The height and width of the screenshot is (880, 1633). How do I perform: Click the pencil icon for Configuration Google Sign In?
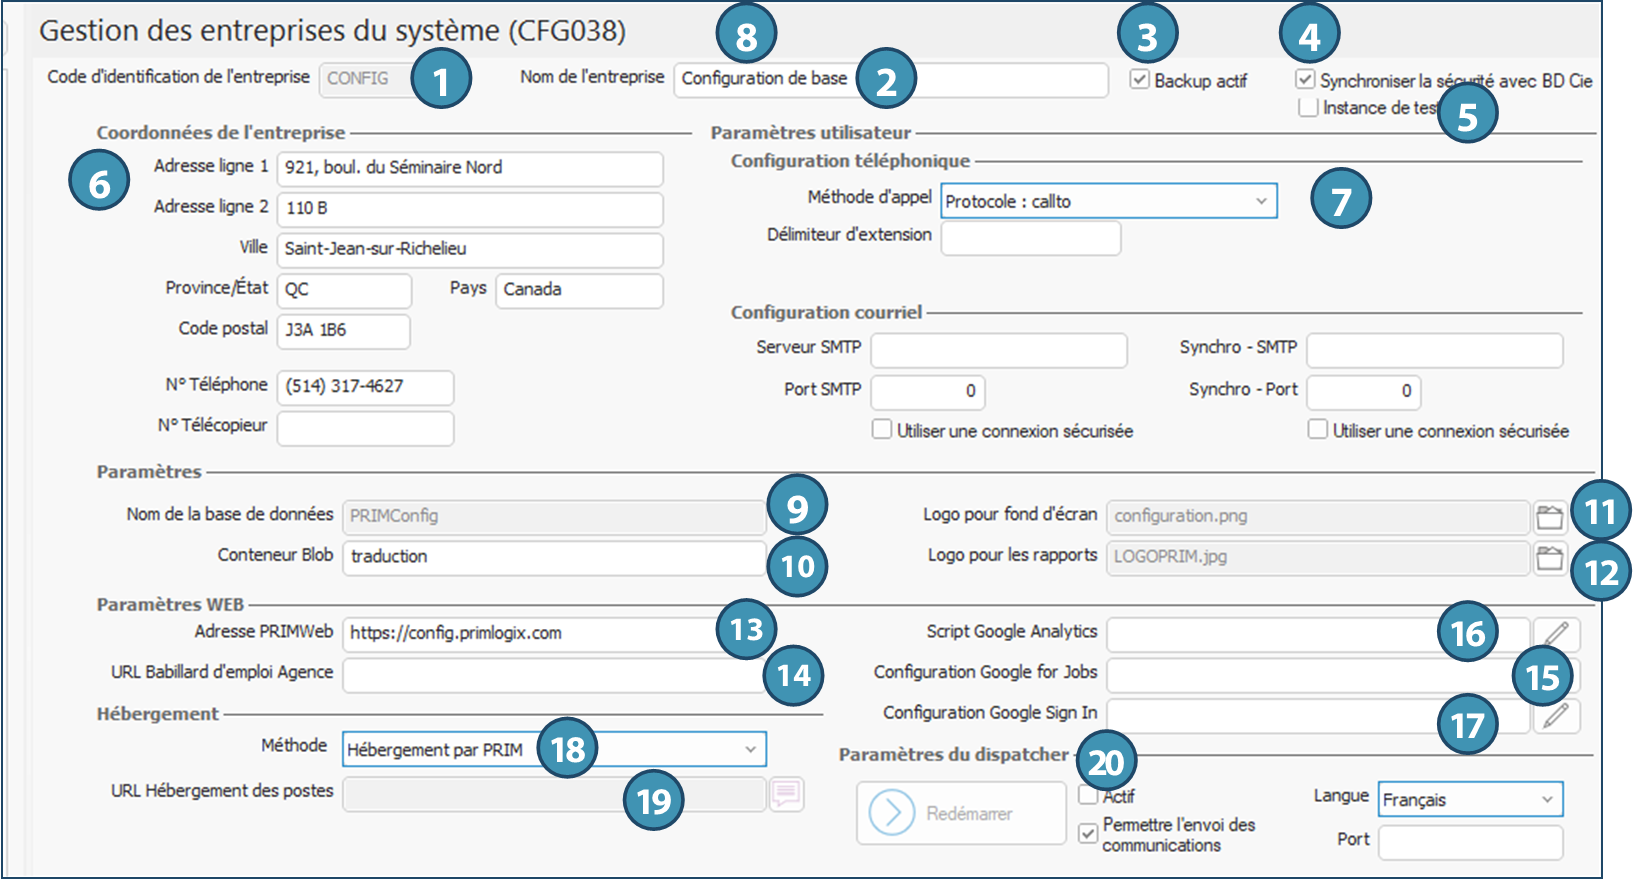[x=1556, y=715]
